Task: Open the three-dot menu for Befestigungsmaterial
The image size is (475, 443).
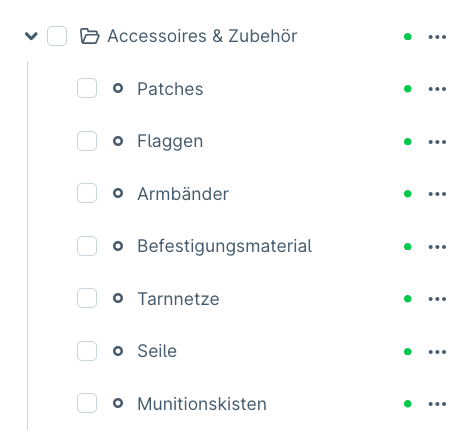Action: coord(437,247)
